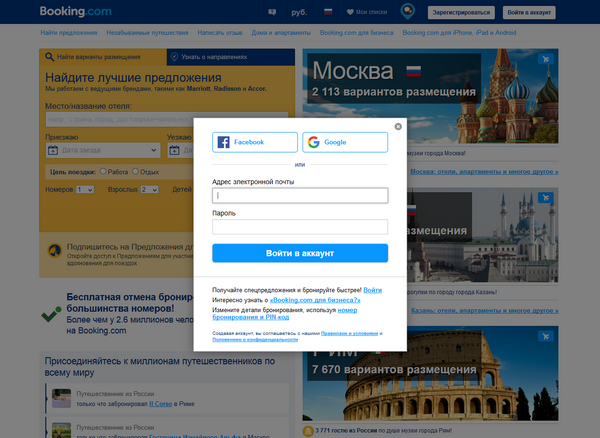Switch to Найти варианты размещения tab
Screen dimensions: 600x438
(x=103, y=57)
